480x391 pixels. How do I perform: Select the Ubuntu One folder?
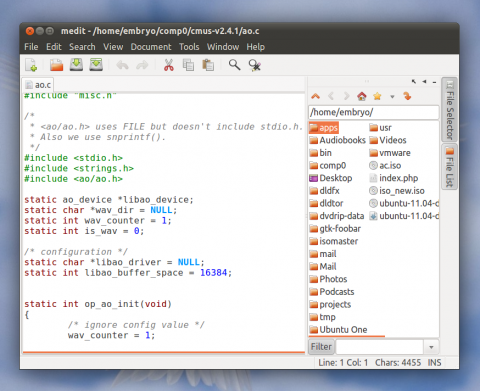[338, 330]
